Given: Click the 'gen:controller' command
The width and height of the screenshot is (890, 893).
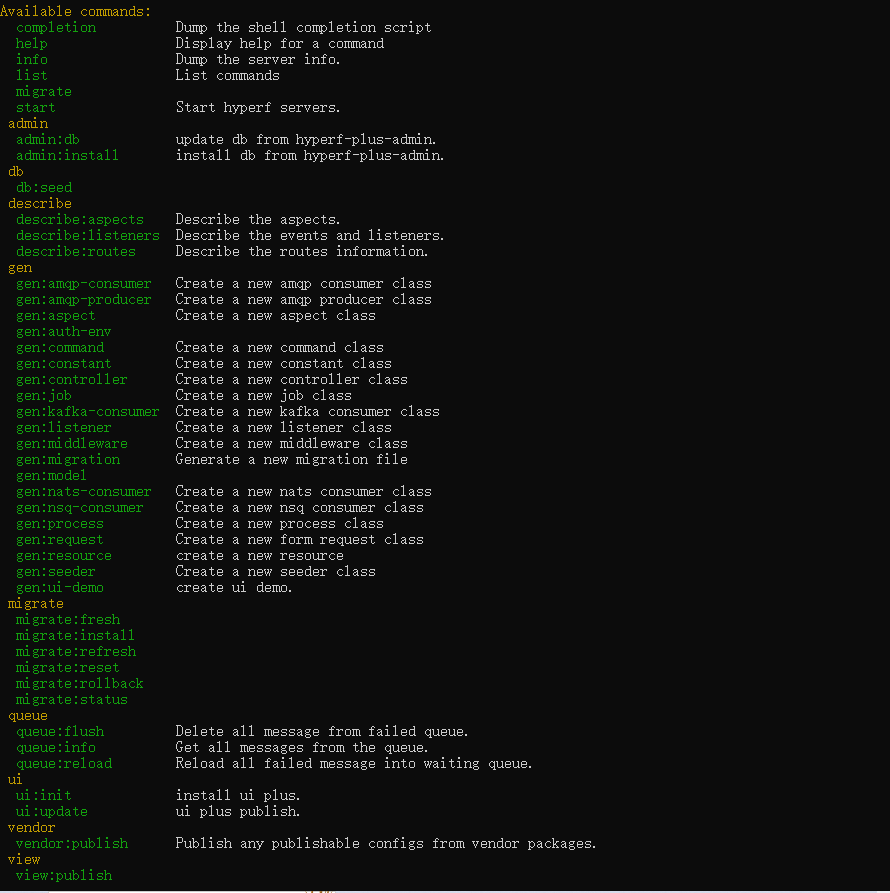Looking at the screenshot, I should tap(72, 379).
